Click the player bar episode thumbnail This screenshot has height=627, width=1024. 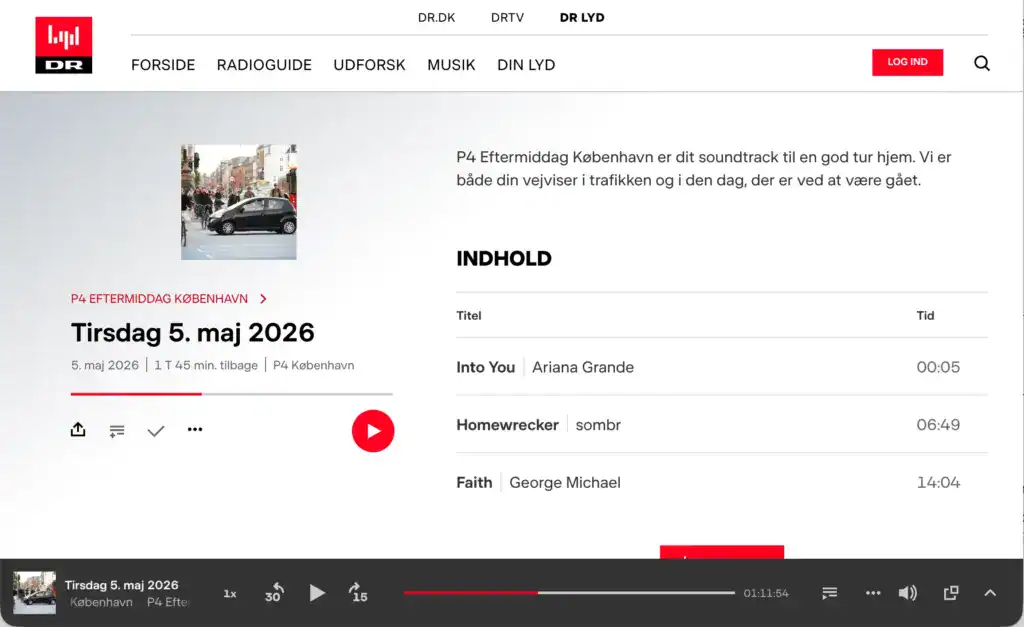coord(35,592)
